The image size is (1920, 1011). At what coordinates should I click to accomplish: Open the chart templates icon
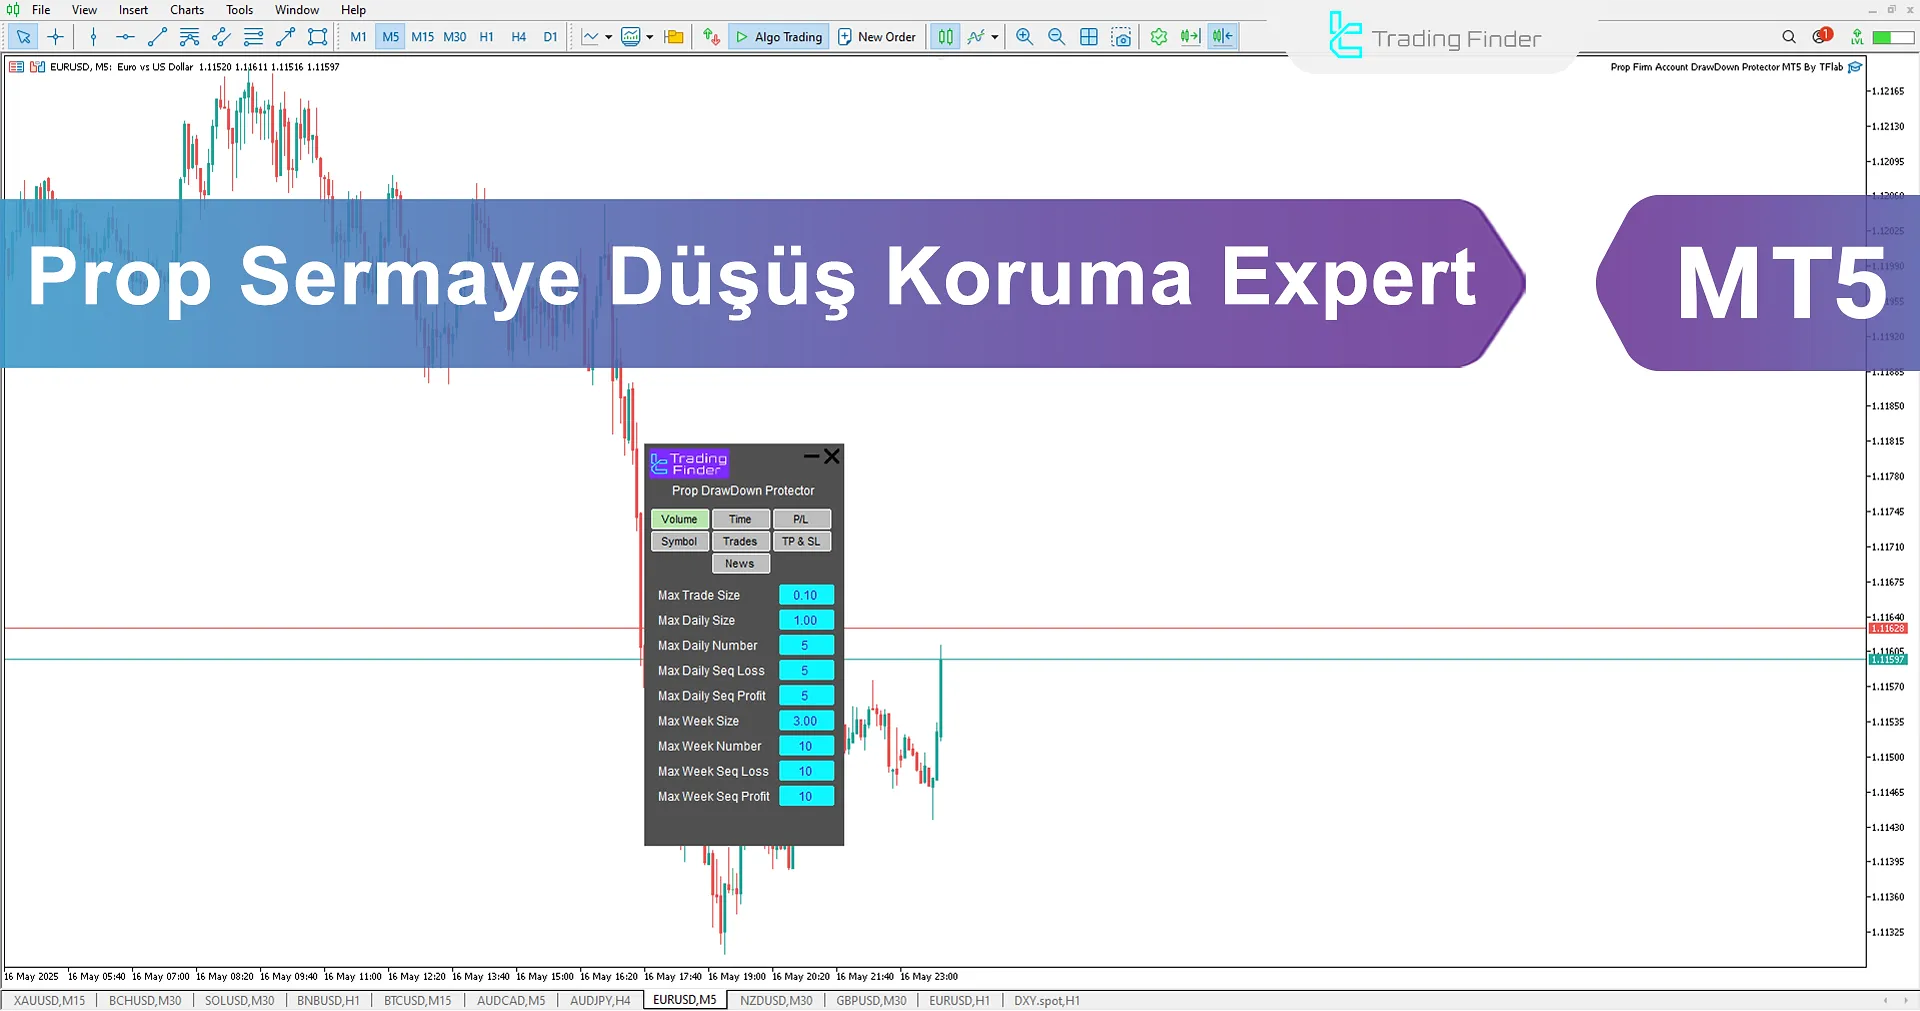[631, 37]
